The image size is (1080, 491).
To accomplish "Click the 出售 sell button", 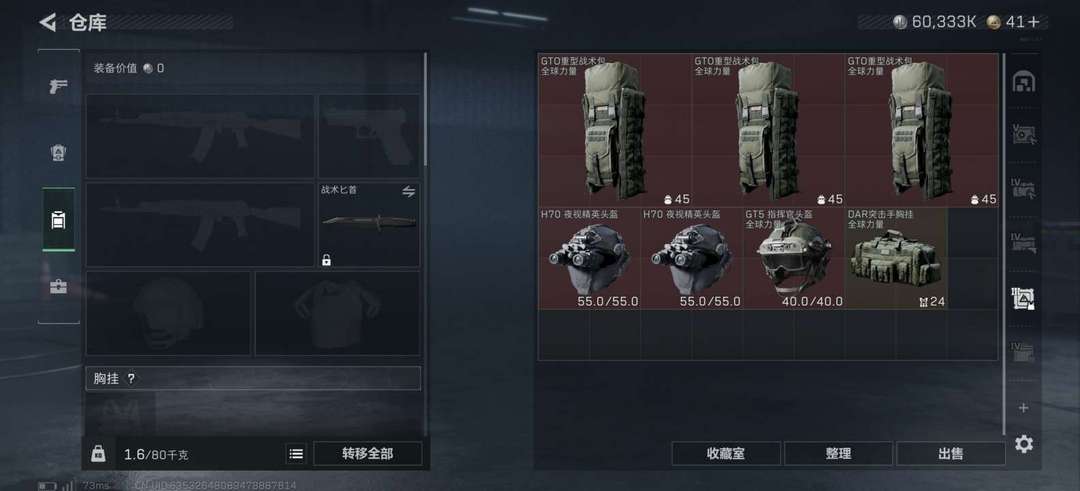I will coord(951,454).
